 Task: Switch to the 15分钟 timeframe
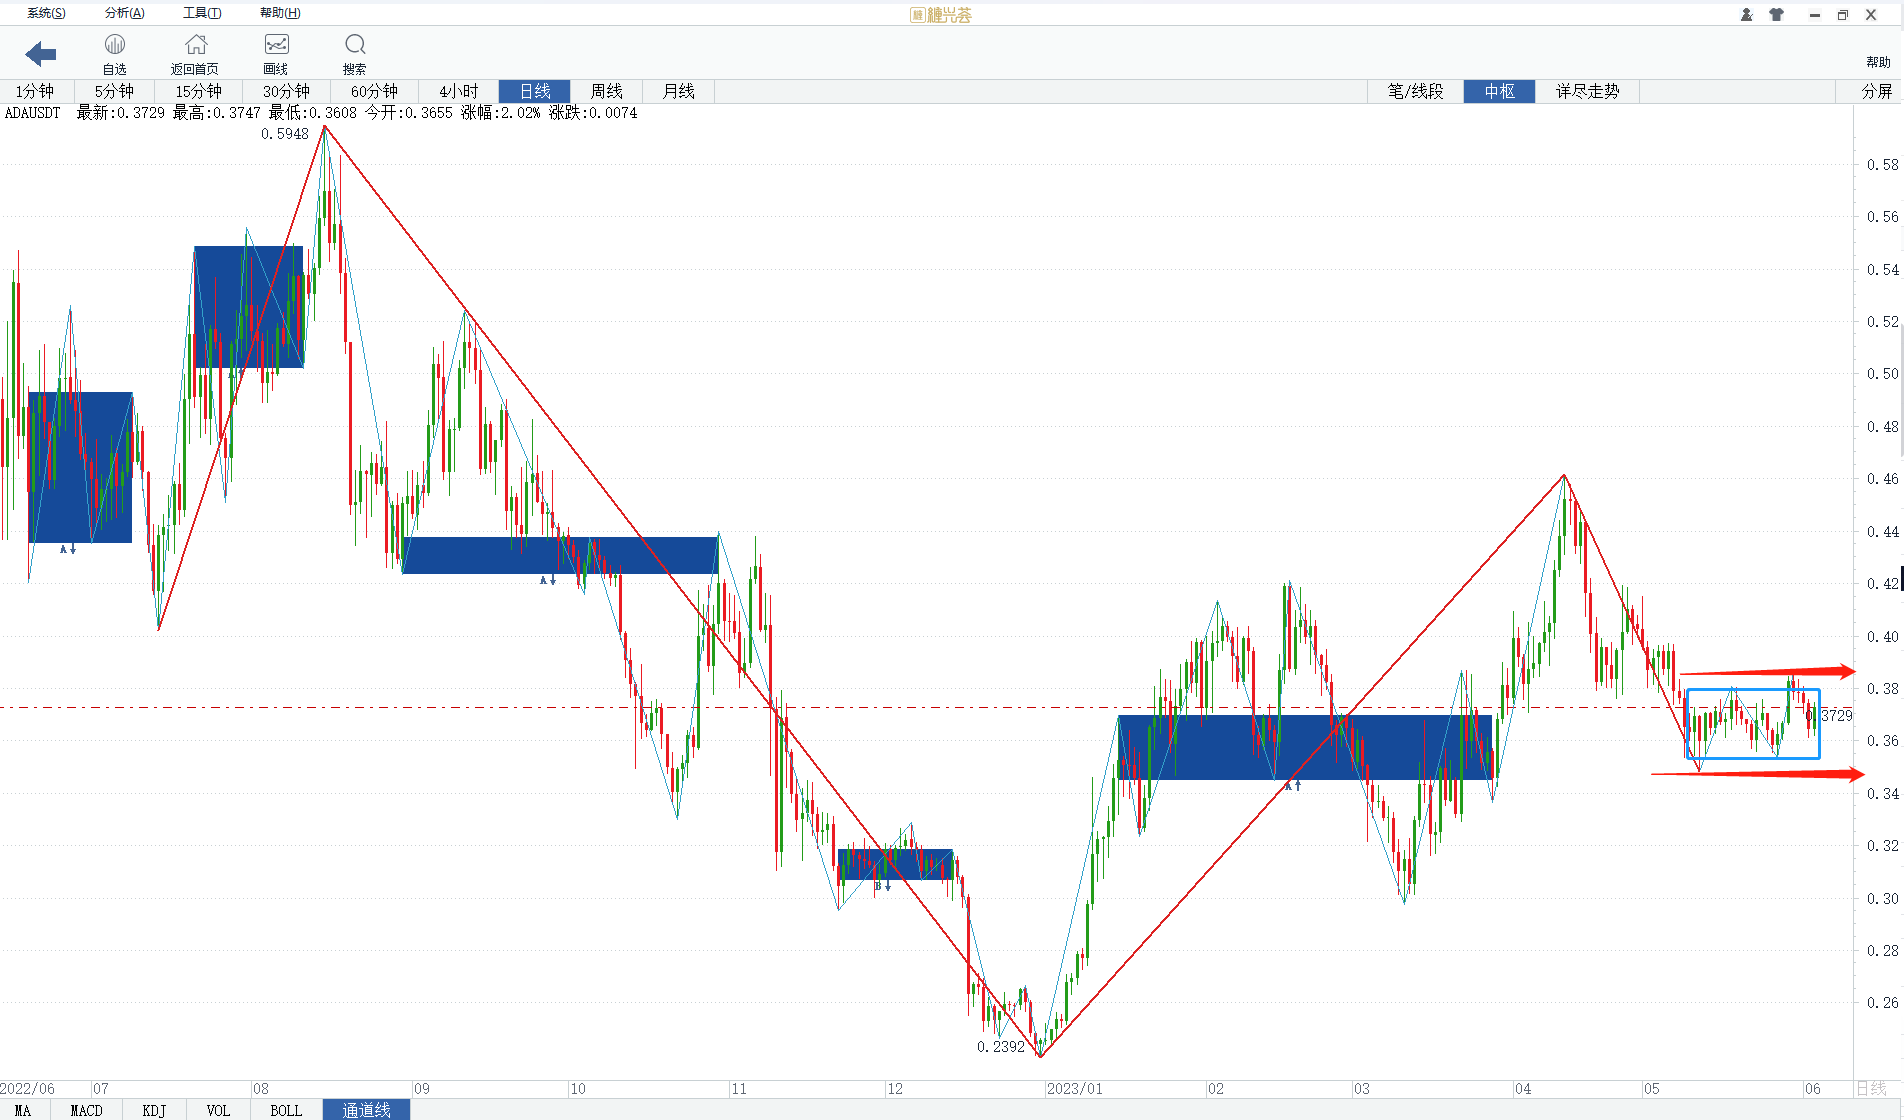click(x=199, y=91)
